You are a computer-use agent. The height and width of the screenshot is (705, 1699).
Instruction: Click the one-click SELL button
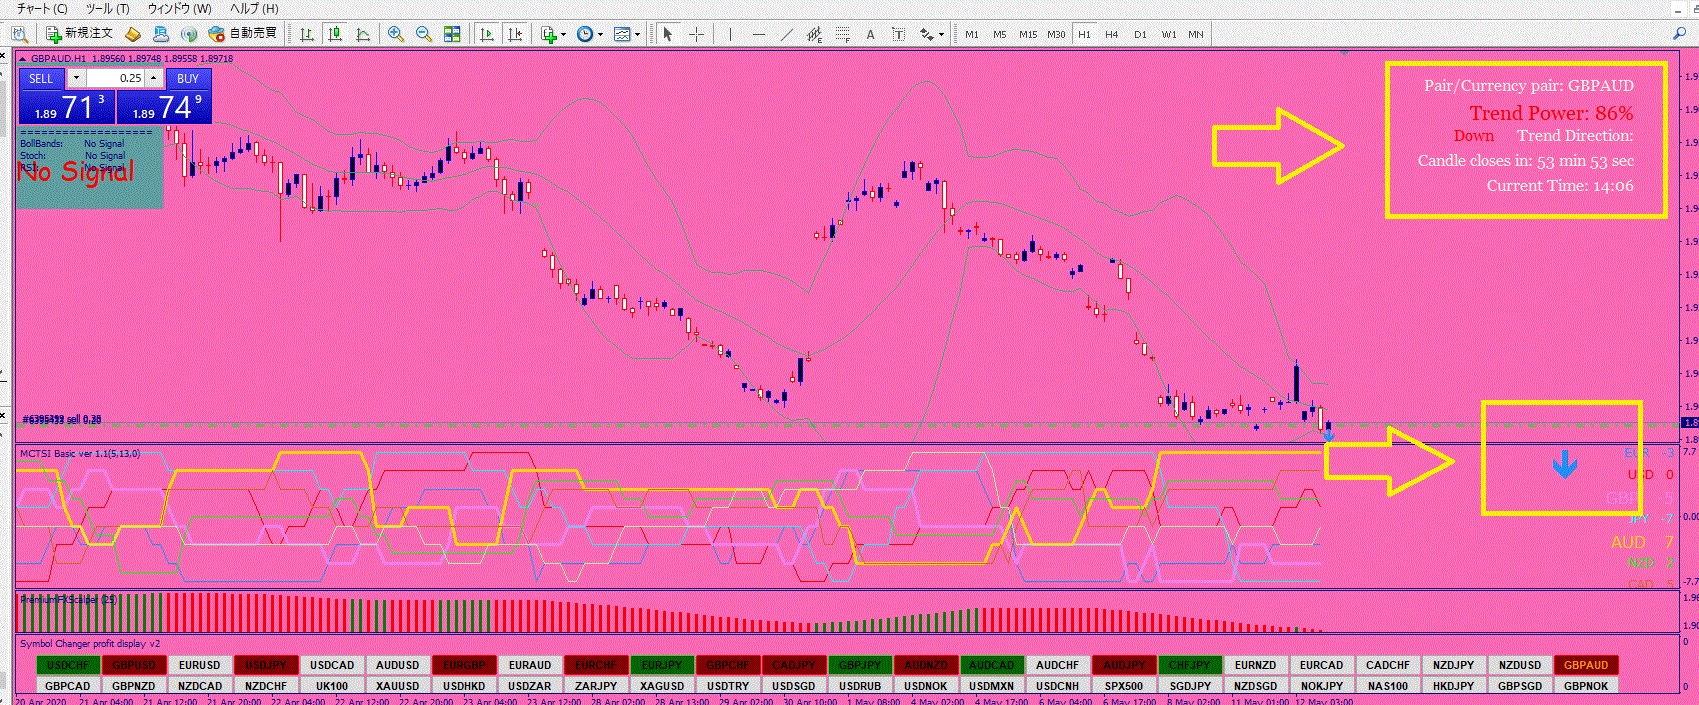41,78
